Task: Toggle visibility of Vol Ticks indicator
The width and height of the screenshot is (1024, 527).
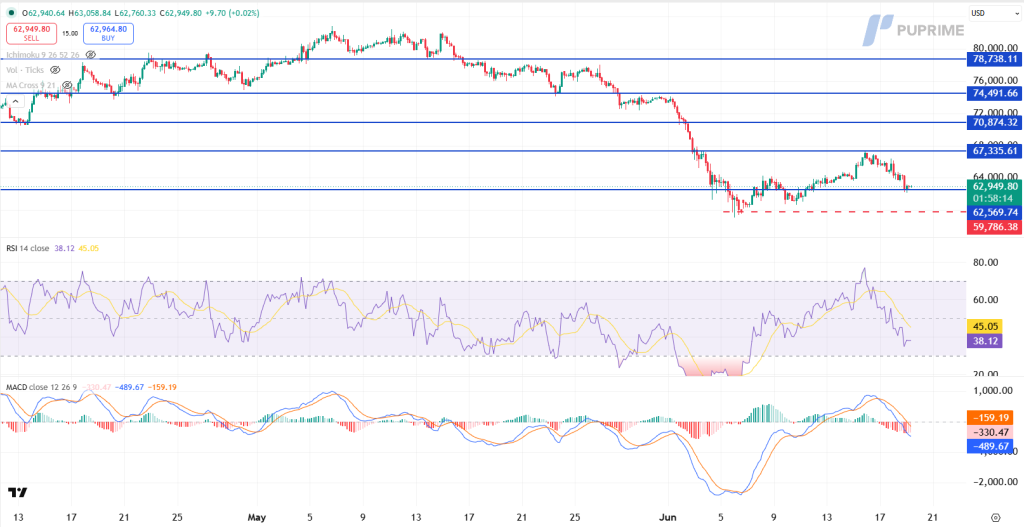Action: 56,69
